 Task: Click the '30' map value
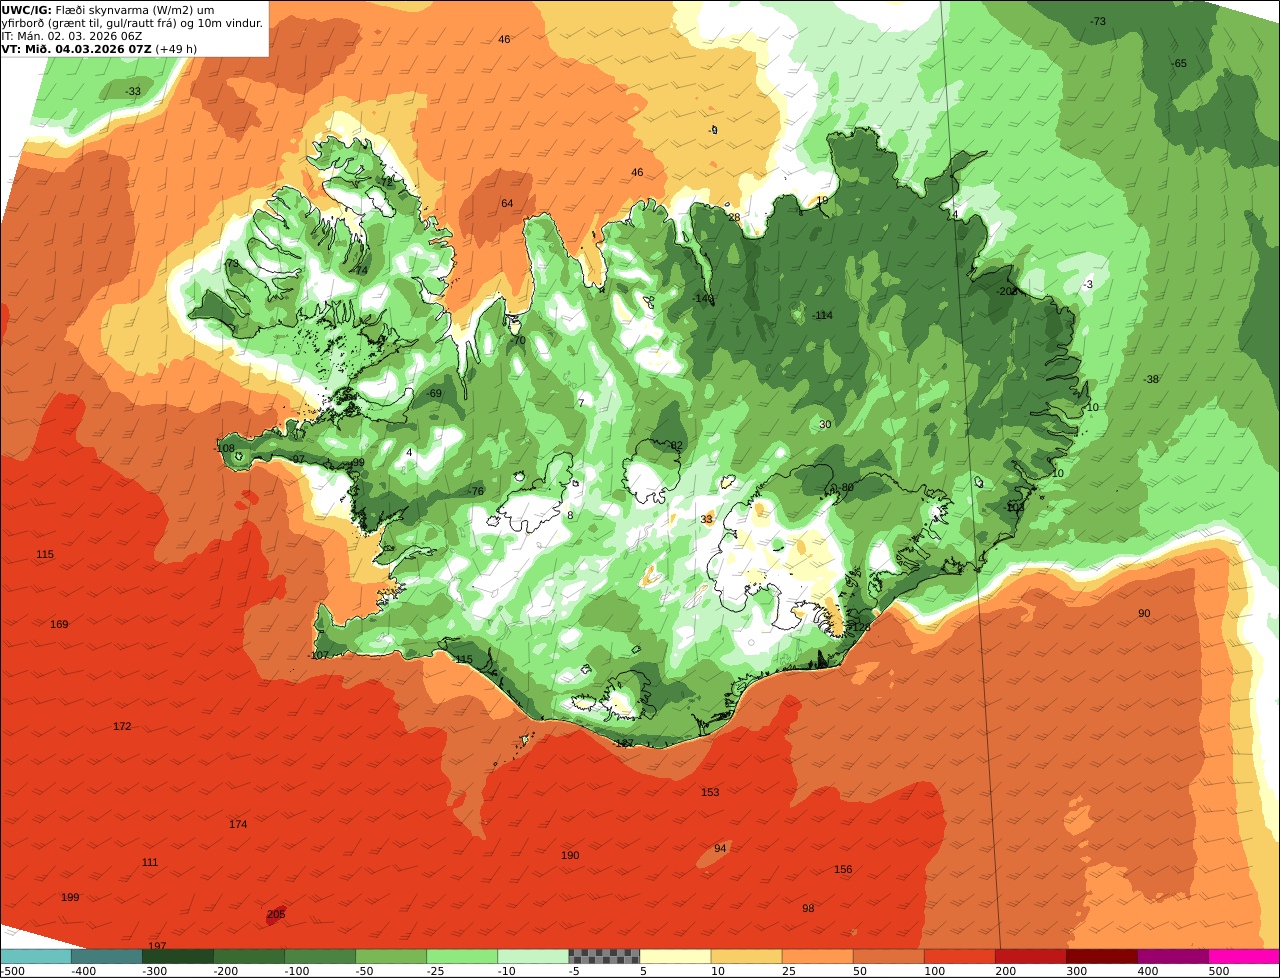[825, 425]
